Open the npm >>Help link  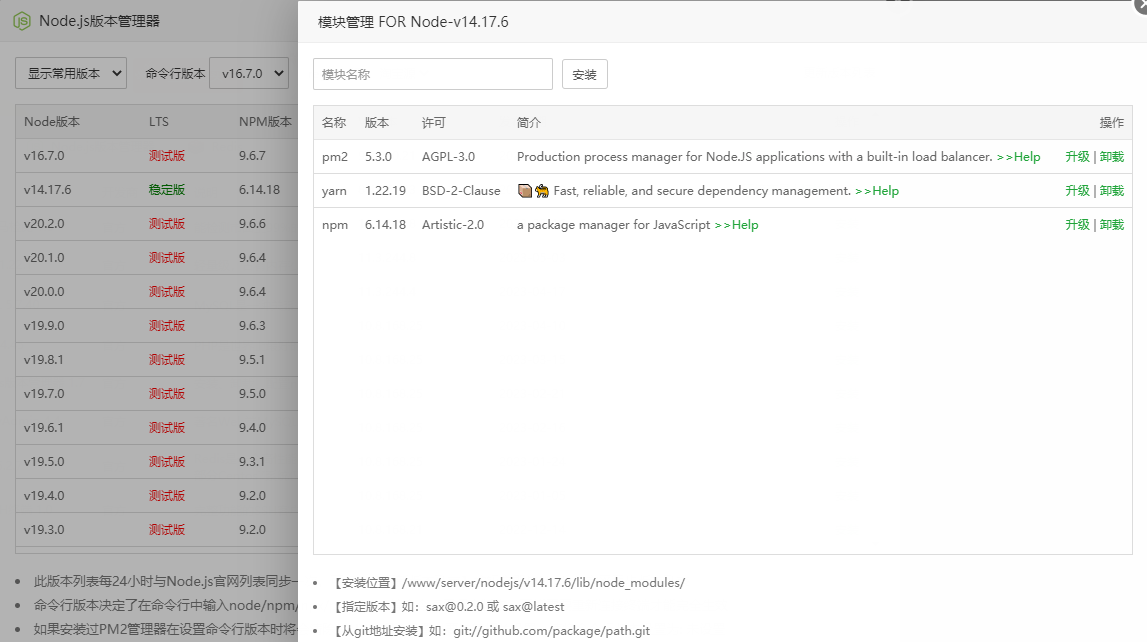736,225
